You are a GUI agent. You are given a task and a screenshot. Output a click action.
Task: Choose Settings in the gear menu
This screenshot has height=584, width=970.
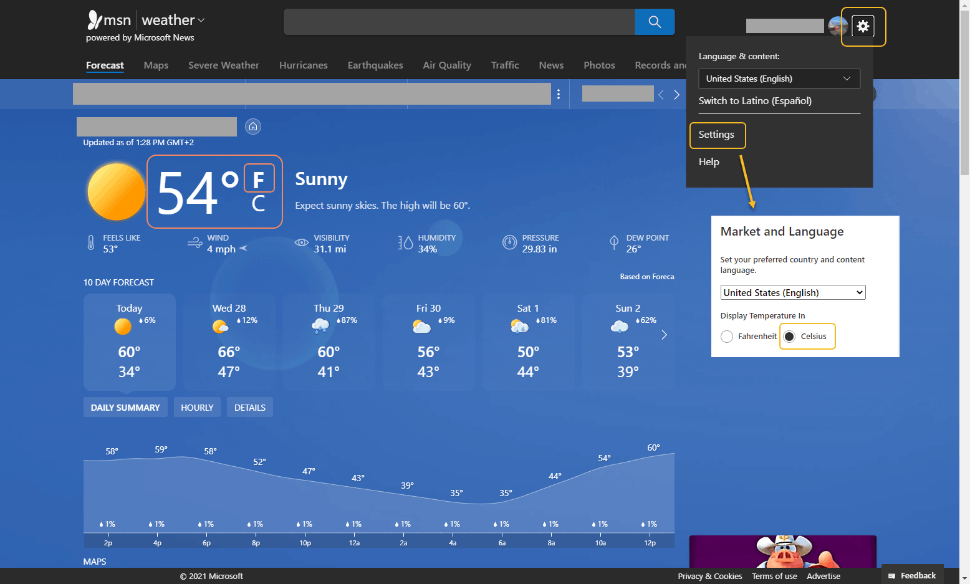[x=716, y=135]
